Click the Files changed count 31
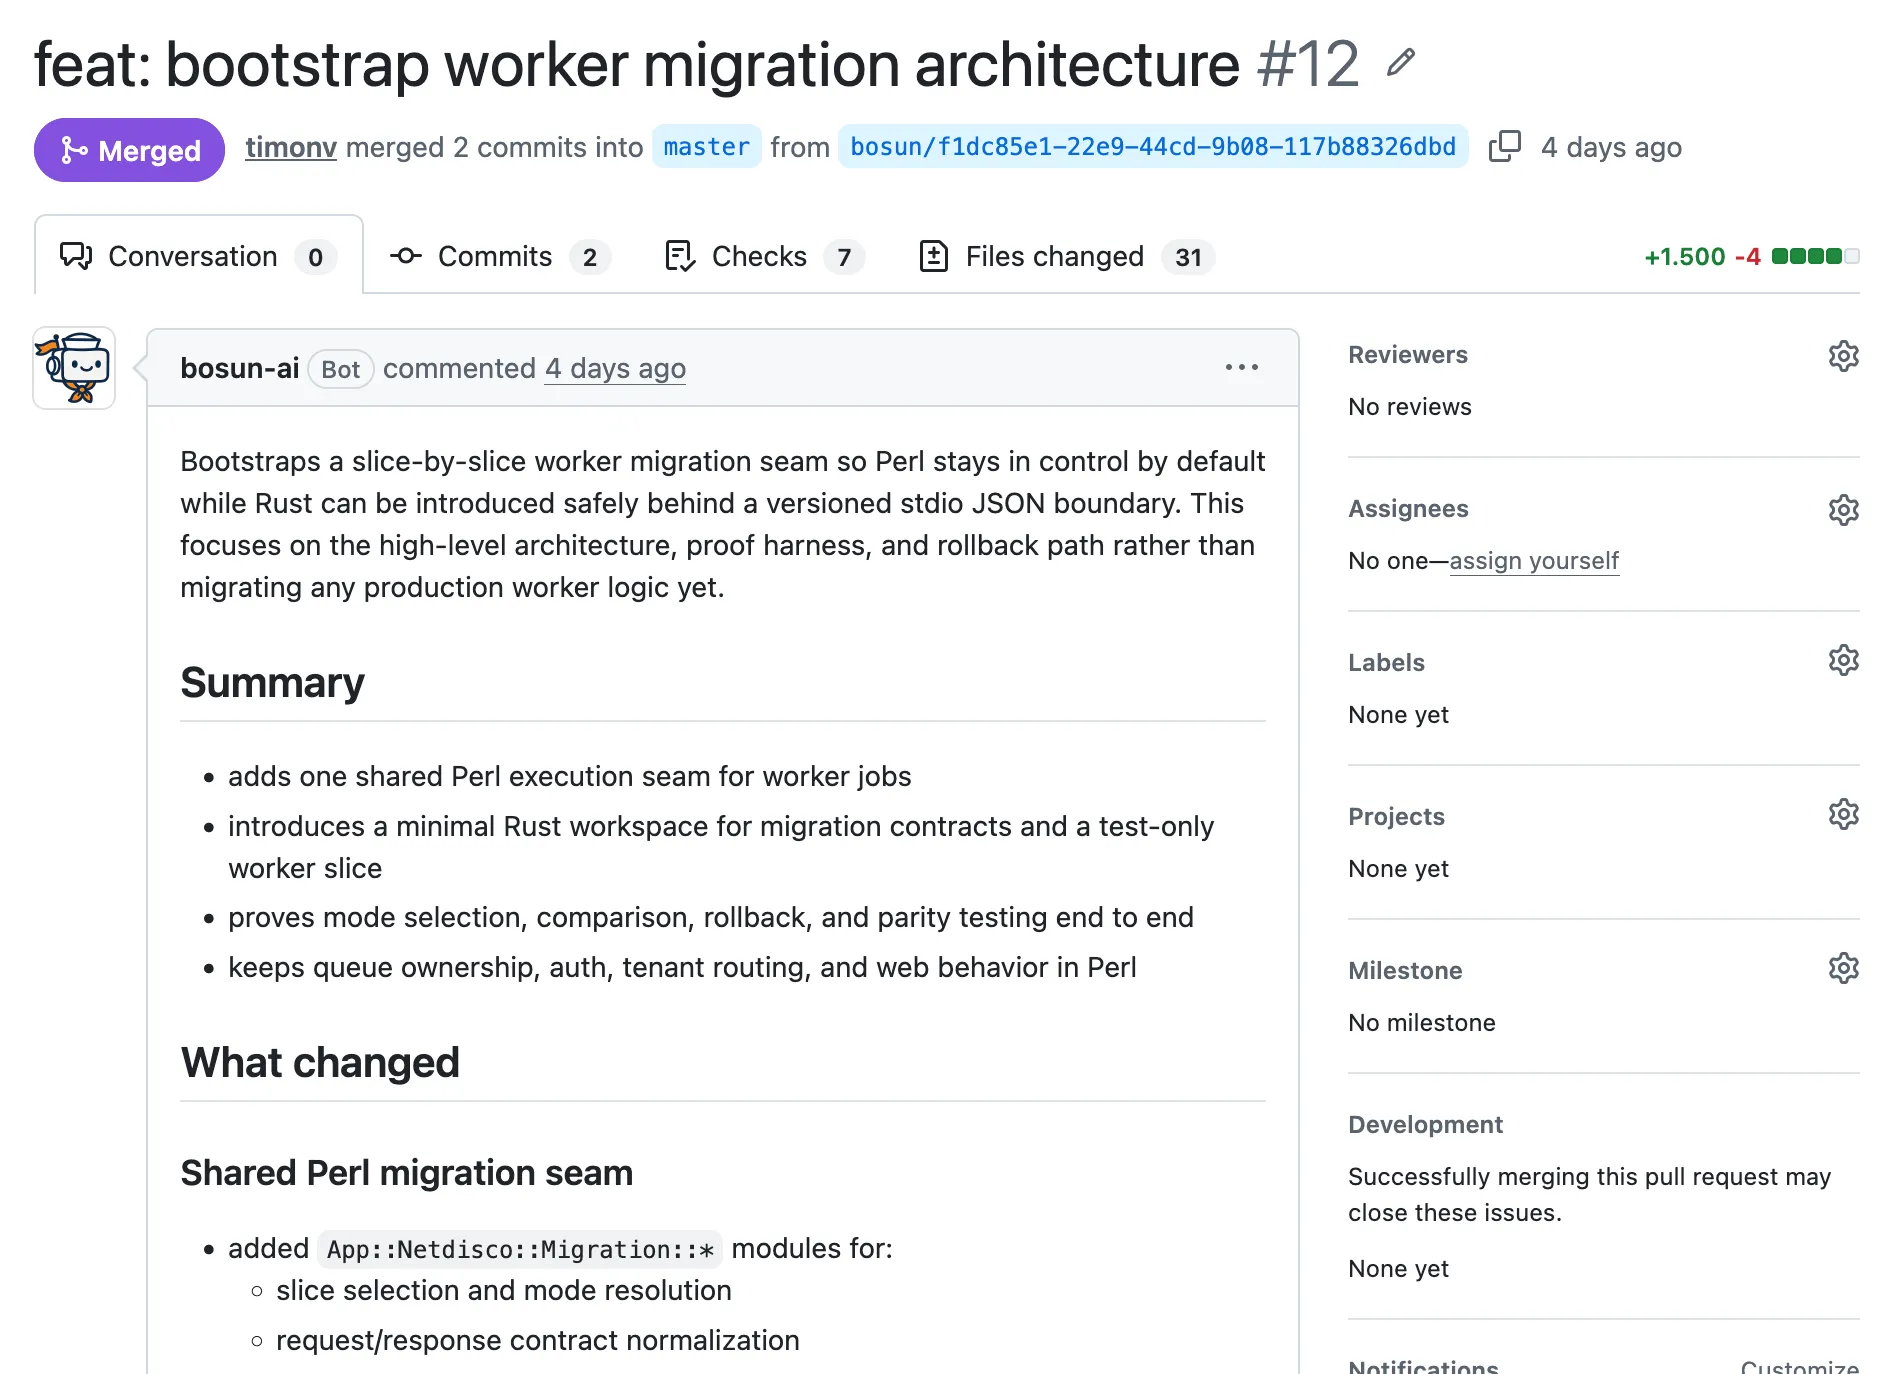This screenshot has height=1374, width=1900. (1188, 257)
